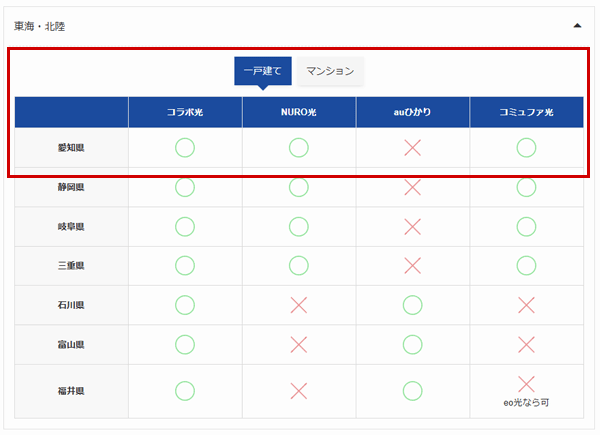600x435 pixels.
Task: Click the 三重県 auひかり cross mark
Action: point(412,266)
